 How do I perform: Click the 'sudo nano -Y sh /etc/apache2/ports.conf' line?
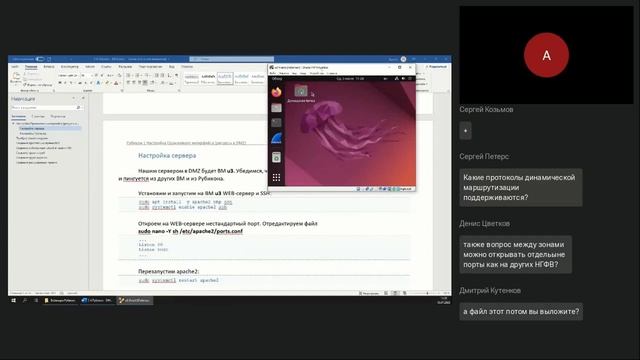click(190, 231)
